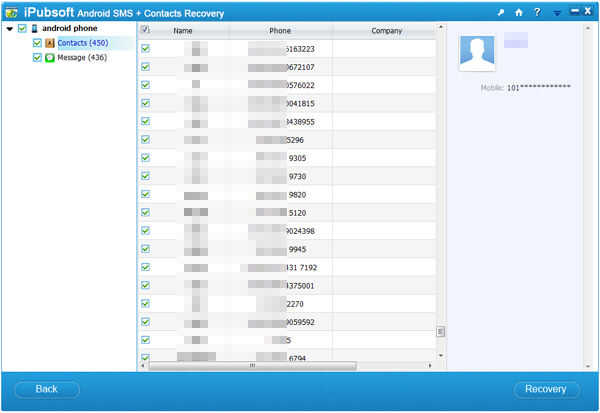The width and height of the screenshot is (600, 413).
Task: Uncheck the row ending in 163223
Action: [145, 48]
